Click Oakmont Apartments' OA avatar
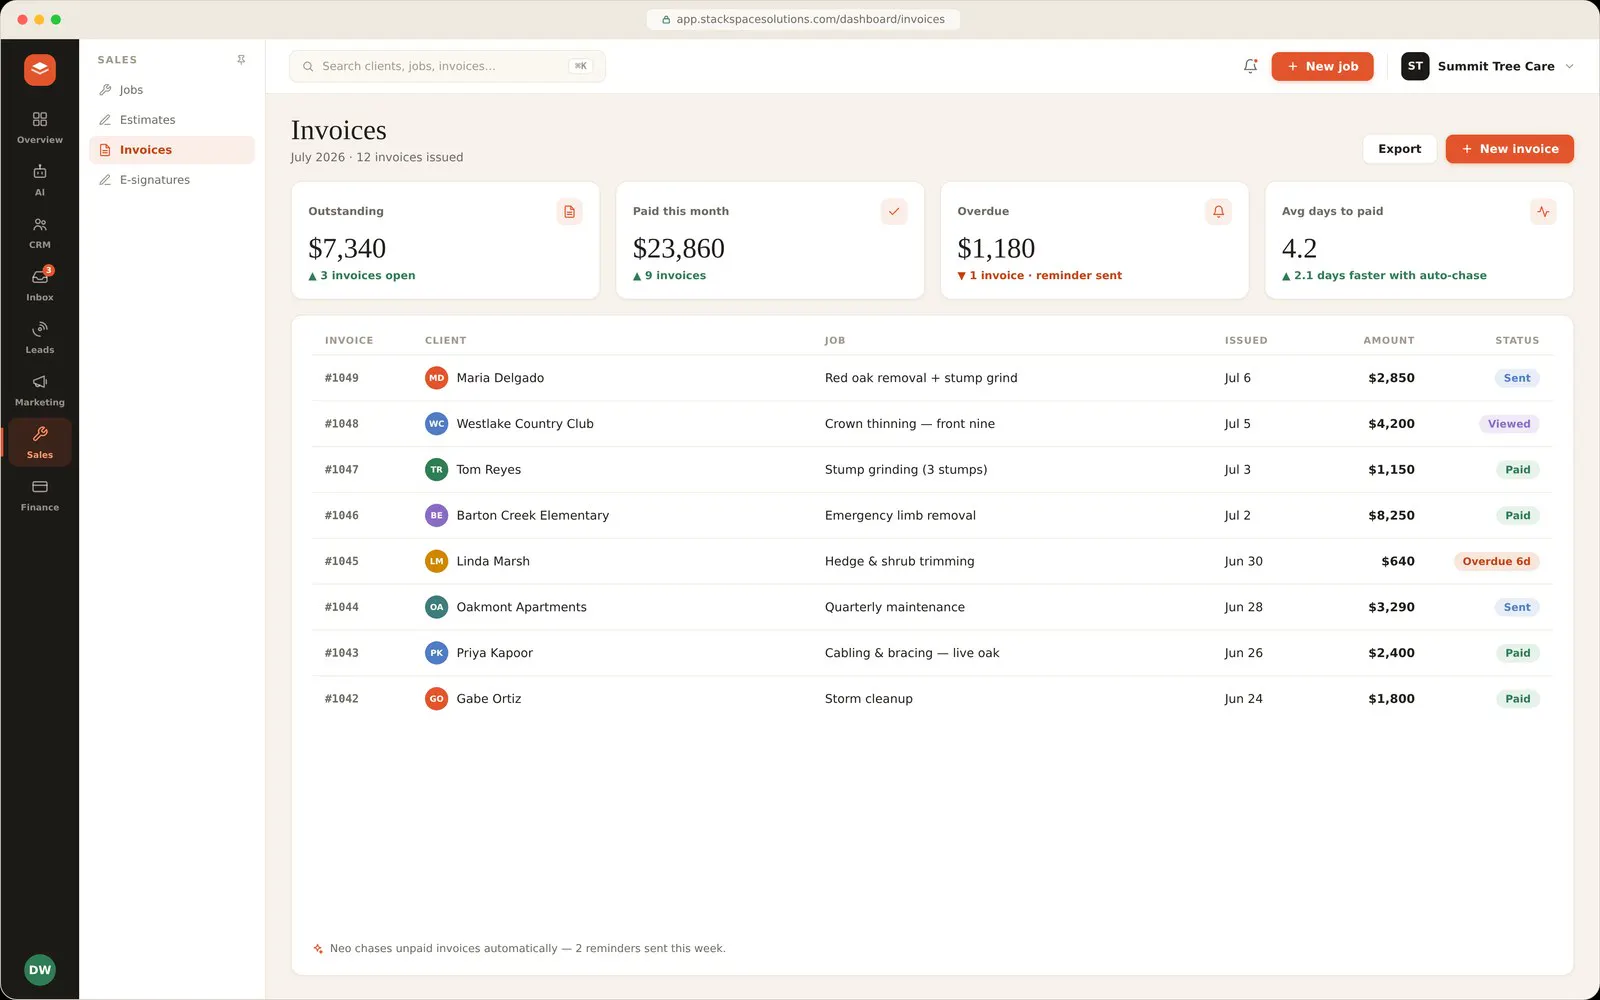 point(436,607)
